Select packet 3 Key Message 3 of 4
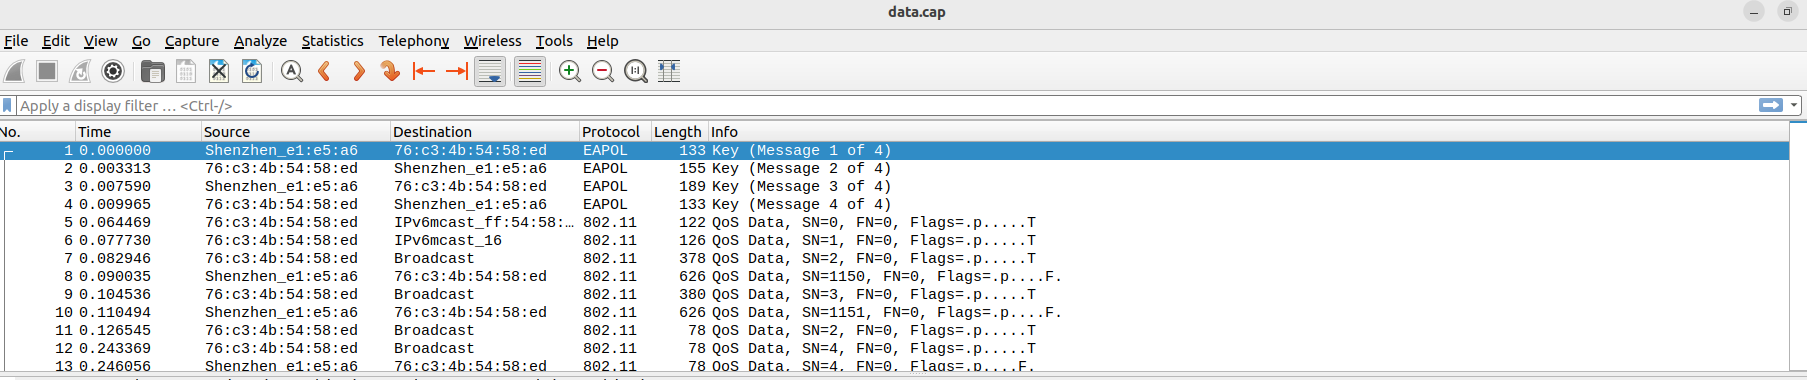 click(x=895, y=186)
